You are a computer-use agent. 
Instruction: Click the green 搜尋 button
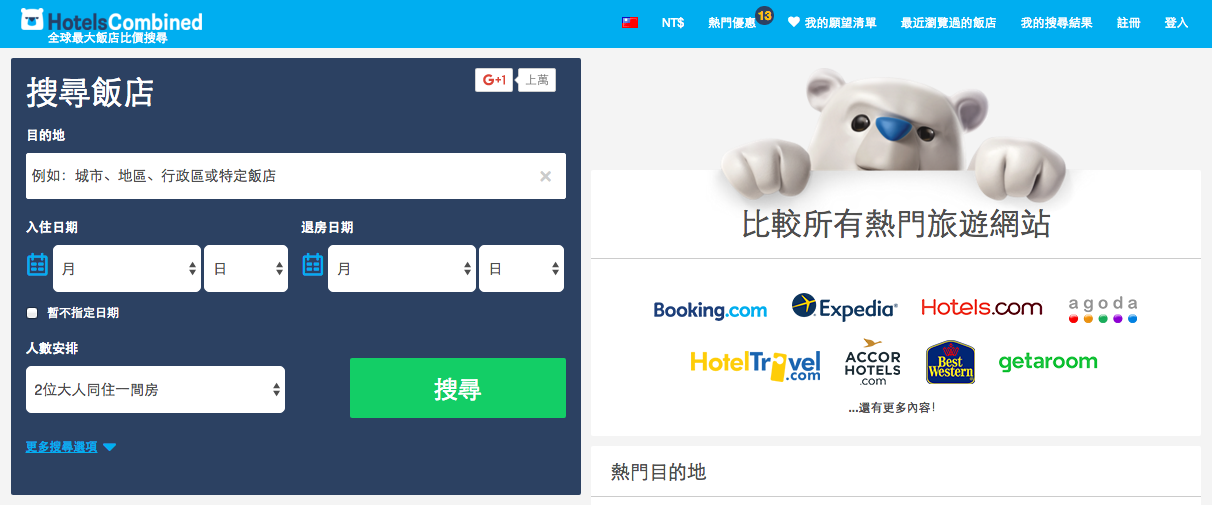[458, 388]
